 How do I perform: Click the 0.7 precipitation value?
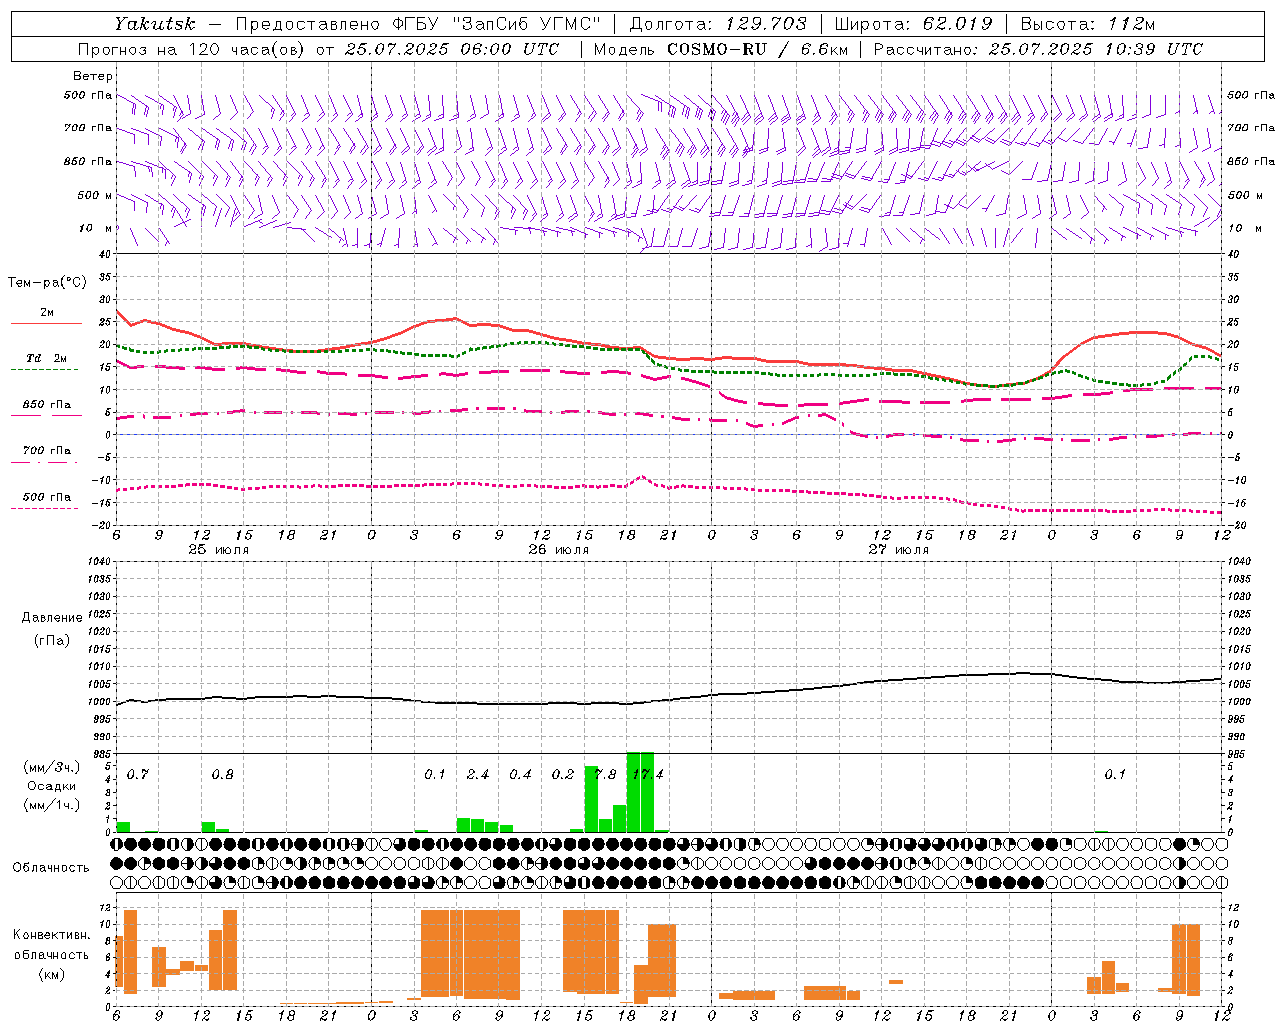[137, 775]
